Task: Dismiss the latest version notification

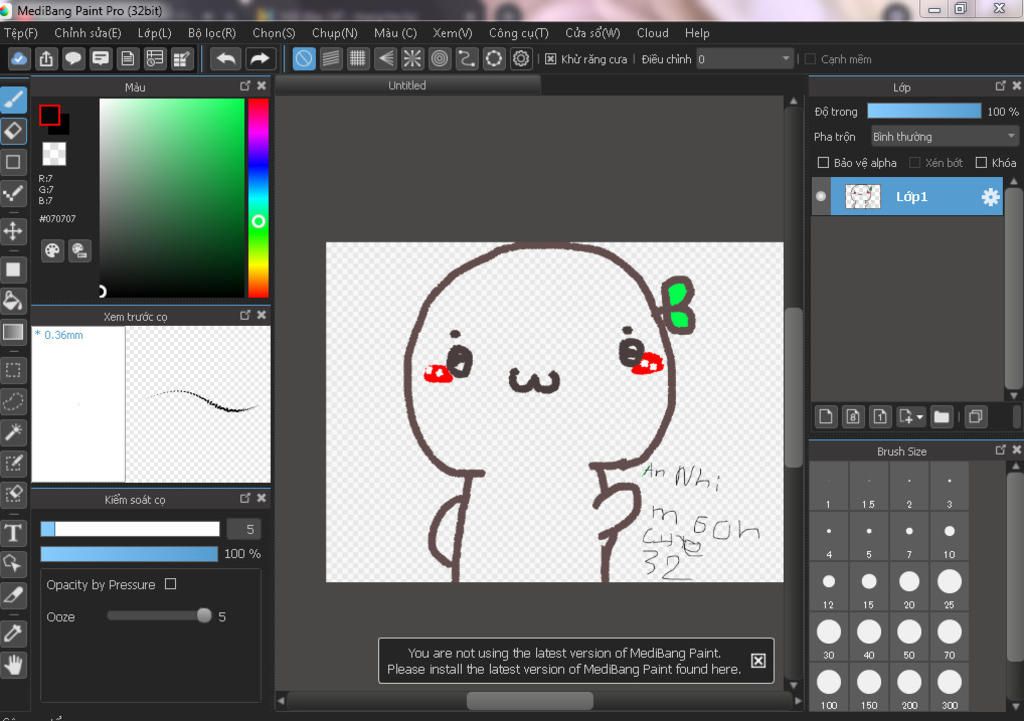Action: point(758,661)
